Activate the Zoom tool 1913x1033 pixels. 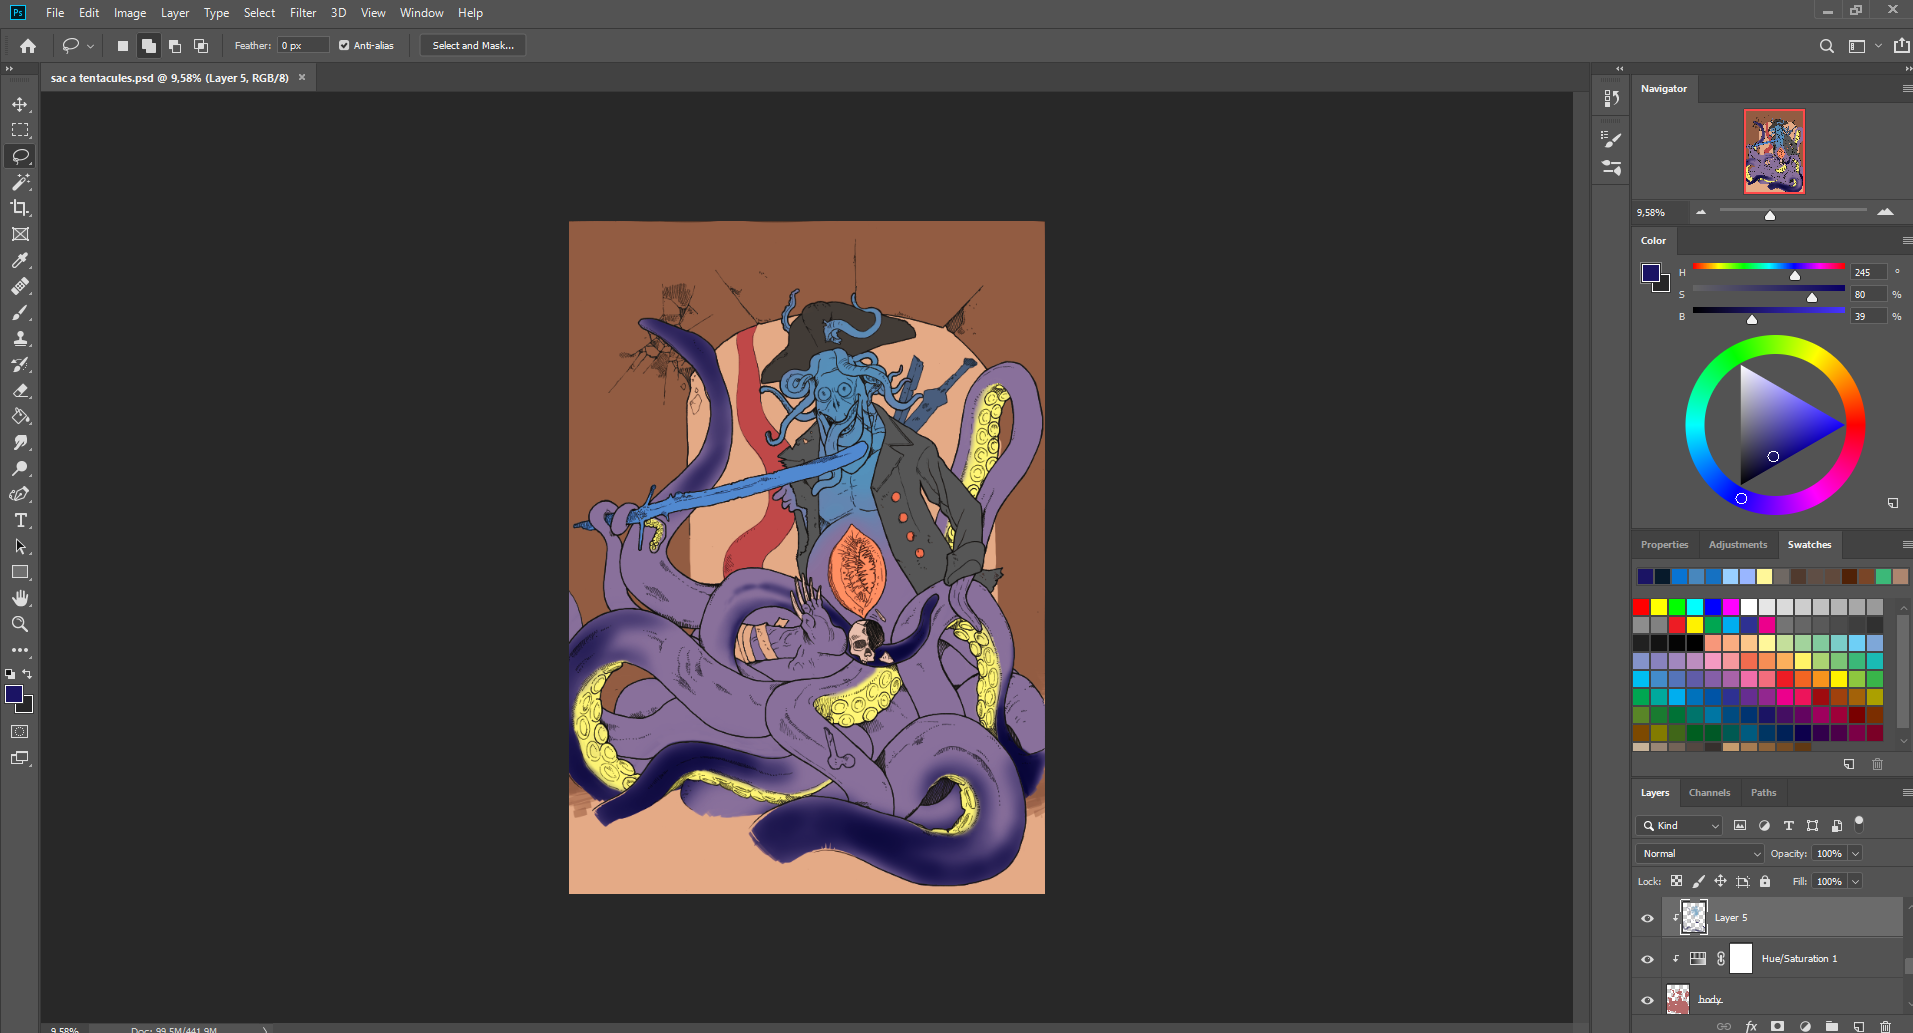[x=20, y=624]
